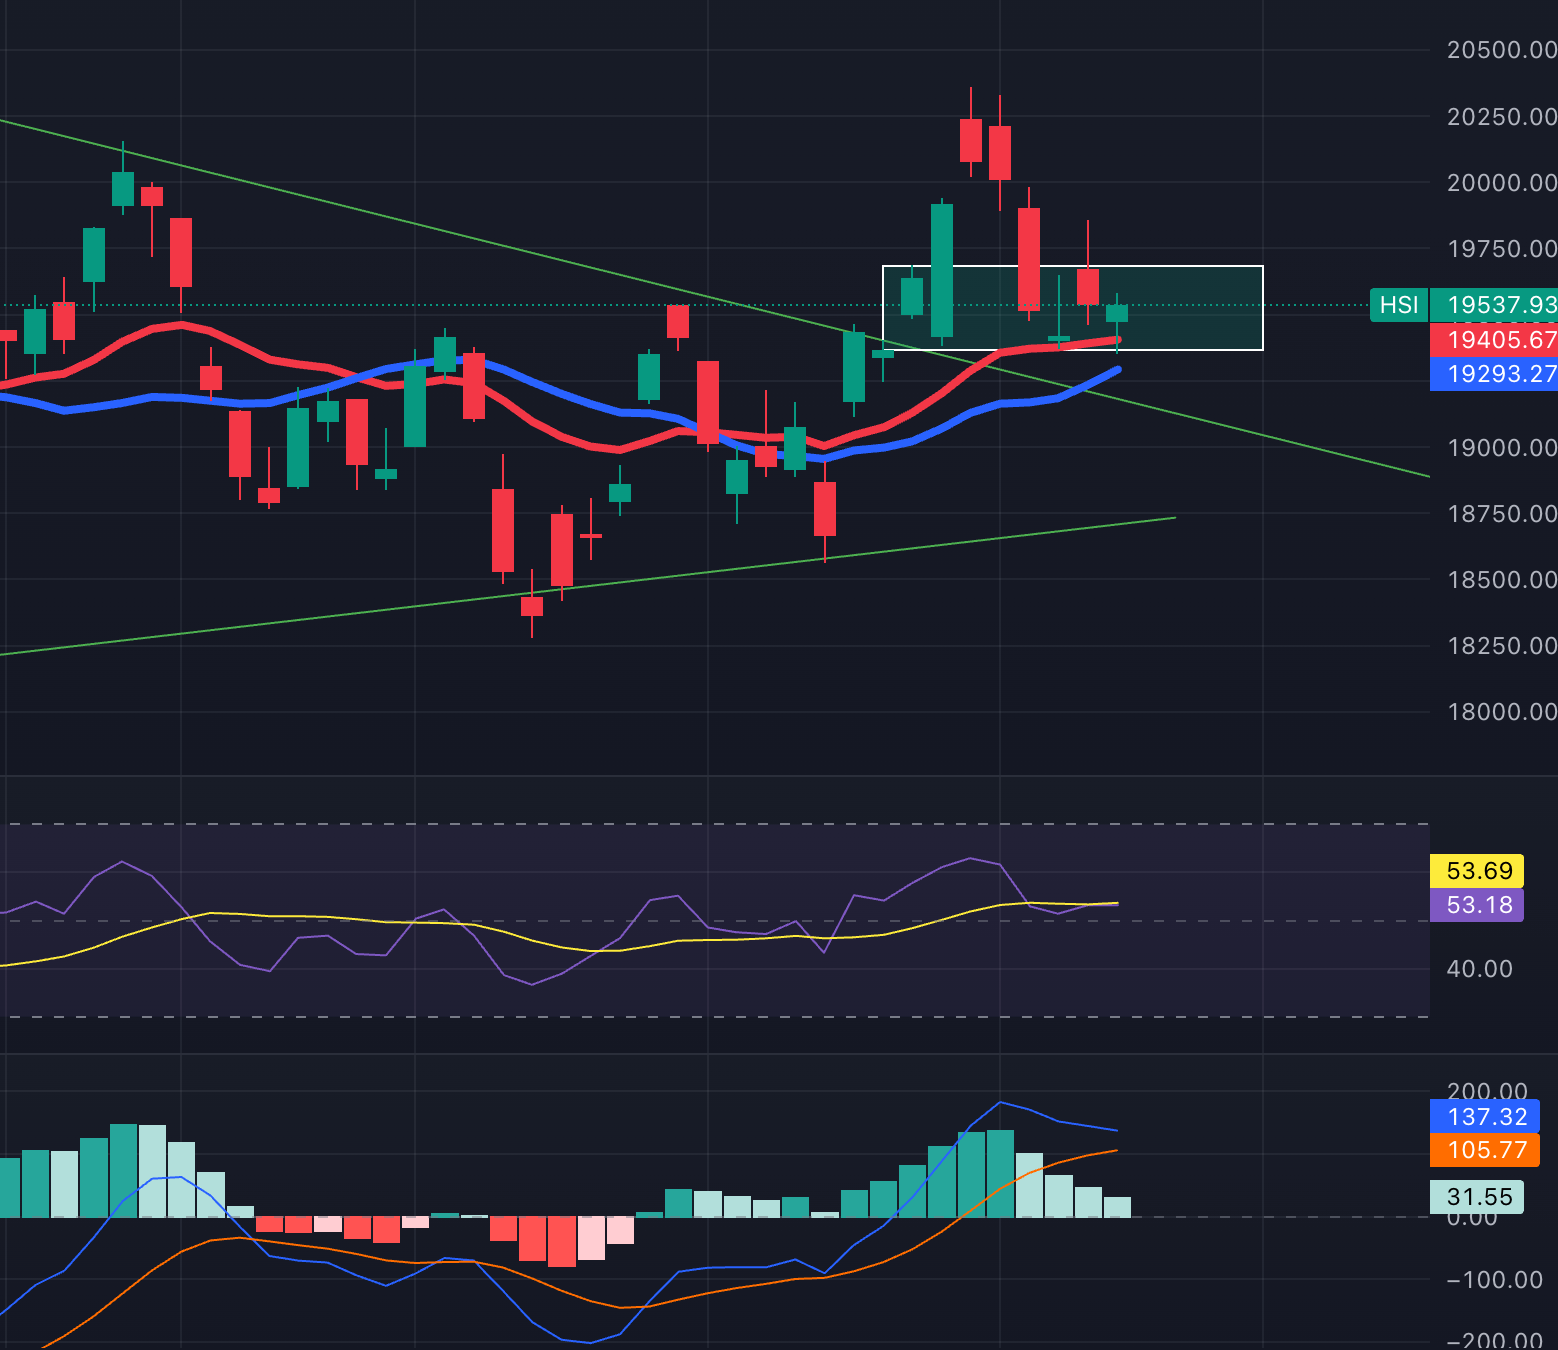
Task: Click the largest red MACD histogram bar
Action: coord(562,1241)
